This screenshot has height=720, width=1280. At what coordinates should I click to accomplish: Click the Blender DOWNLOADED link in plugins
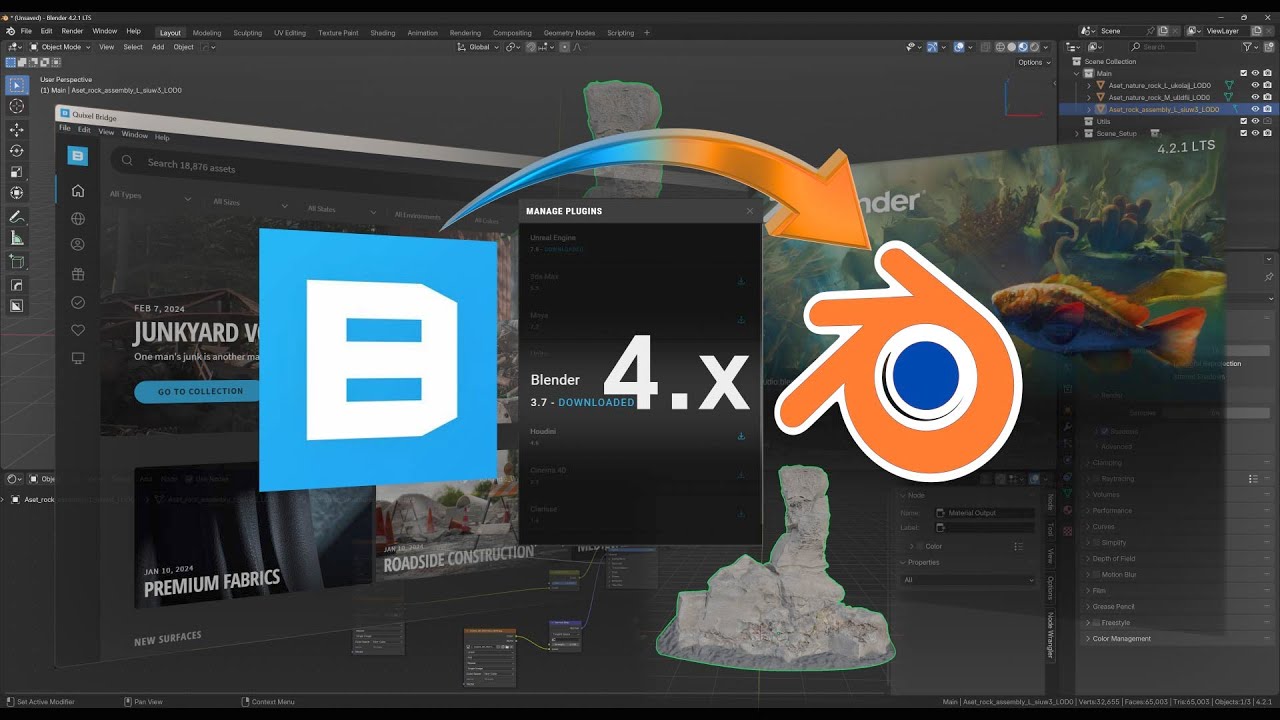click(x=596, y=402)
